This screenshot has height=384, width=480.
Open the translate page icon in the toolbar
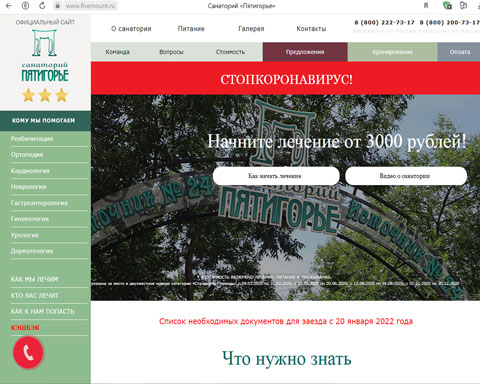(x=463, y=6)
